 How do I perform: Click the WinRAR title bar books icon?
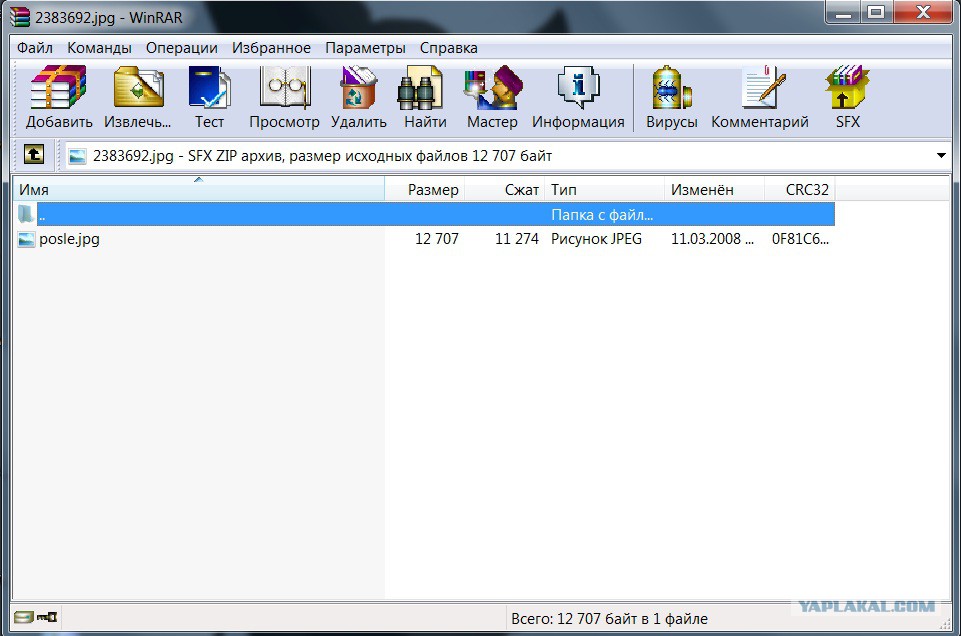(20, 17)
